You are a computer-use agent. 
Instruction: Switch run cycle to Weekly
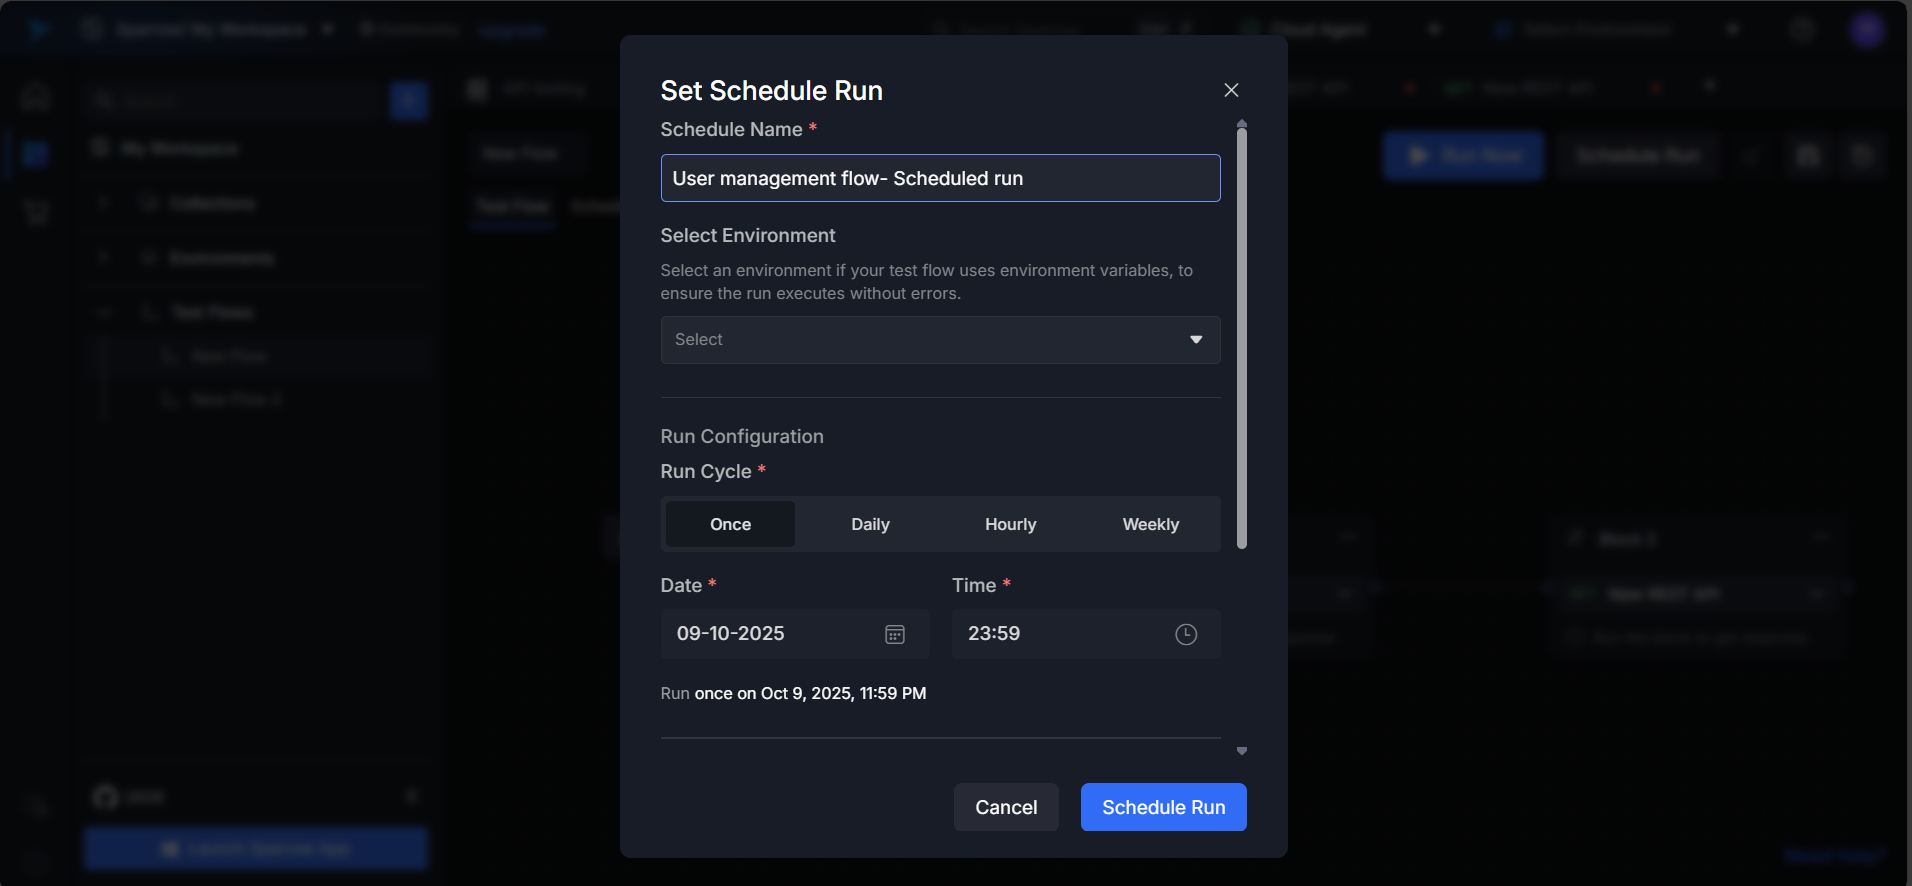click(x=1150, y=524)
